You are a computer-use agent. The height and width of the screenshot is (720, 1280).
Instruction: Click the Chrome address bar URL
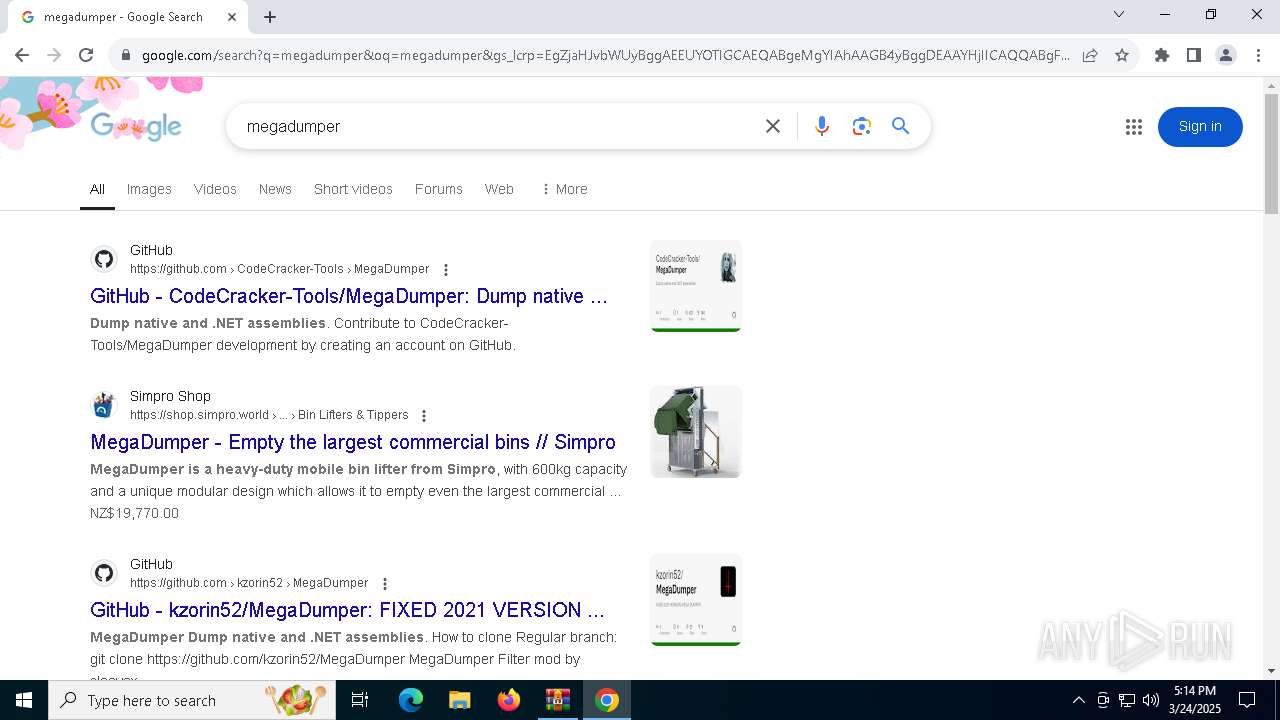[x=605, y=55]
